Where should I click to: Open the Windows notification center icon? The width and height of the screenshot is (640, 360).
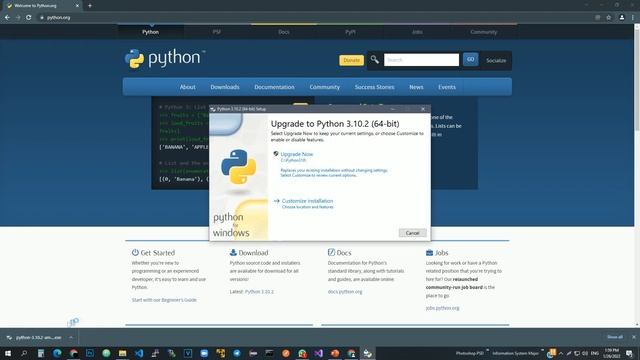[x=629, y=353]
